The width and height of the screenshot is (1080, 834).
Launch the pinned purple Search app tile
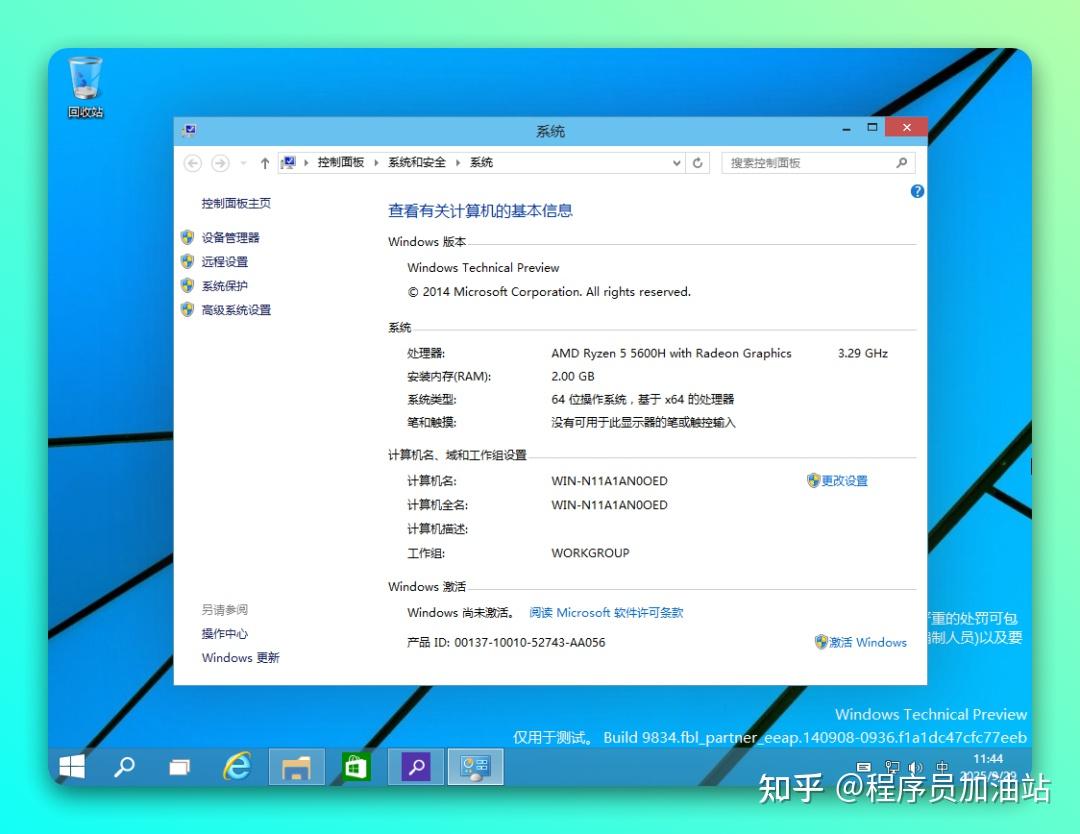pyautogui.click(x=416, y=767)
